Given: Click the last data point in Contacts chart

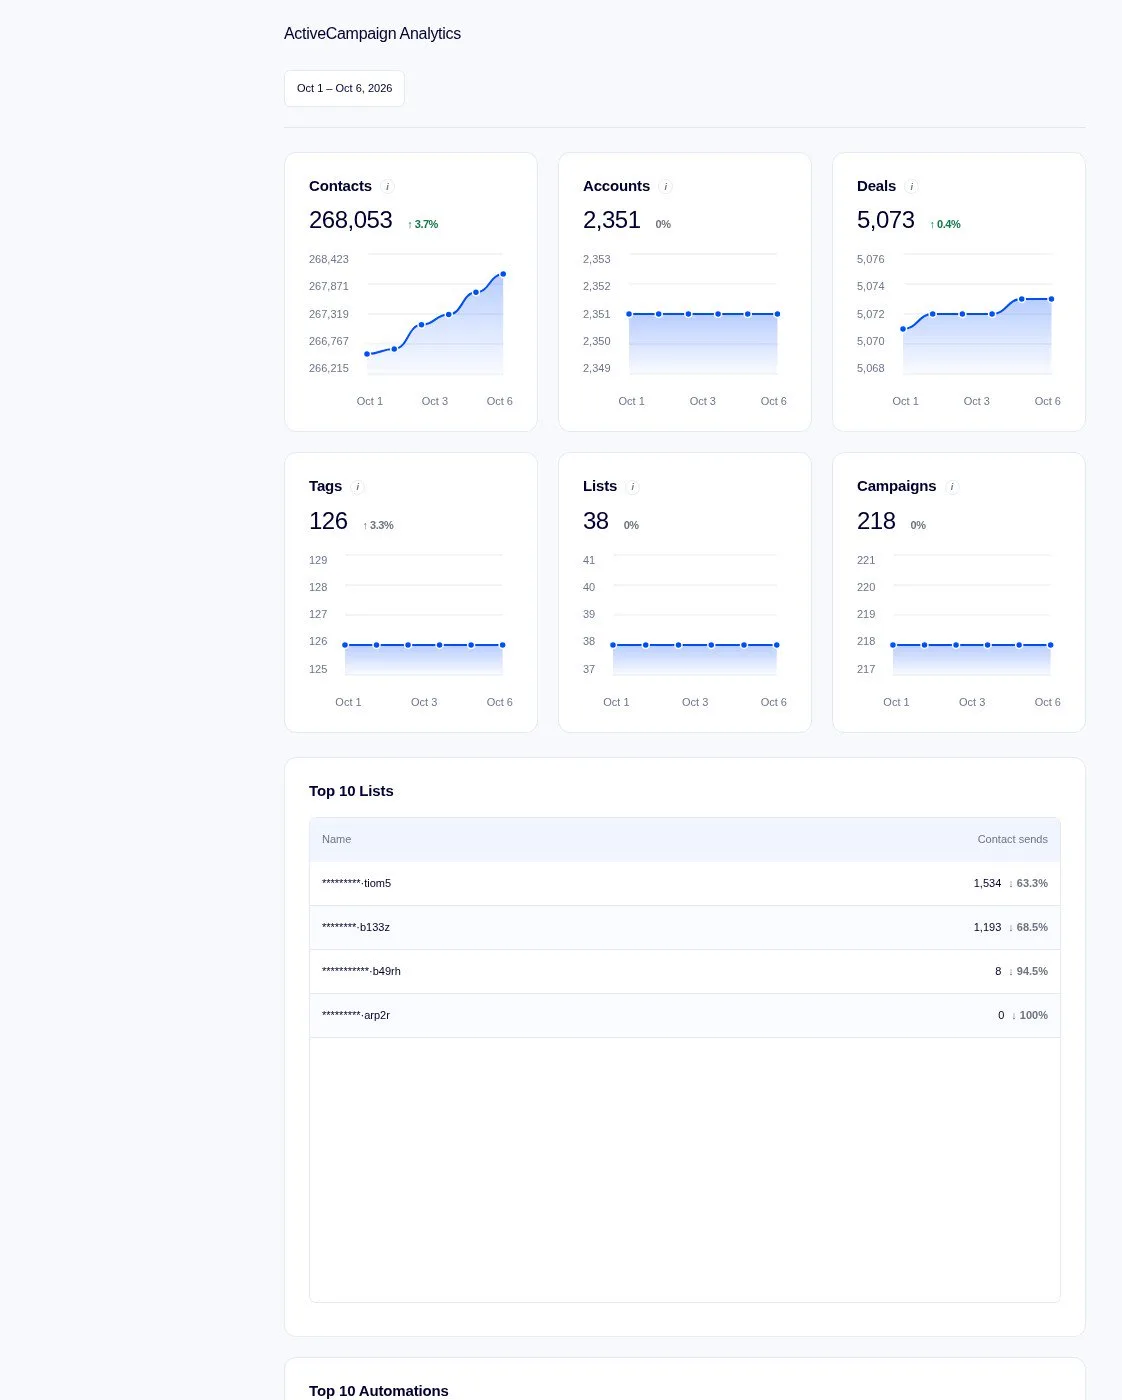Looking at the screenshot, I should (503, 274).
